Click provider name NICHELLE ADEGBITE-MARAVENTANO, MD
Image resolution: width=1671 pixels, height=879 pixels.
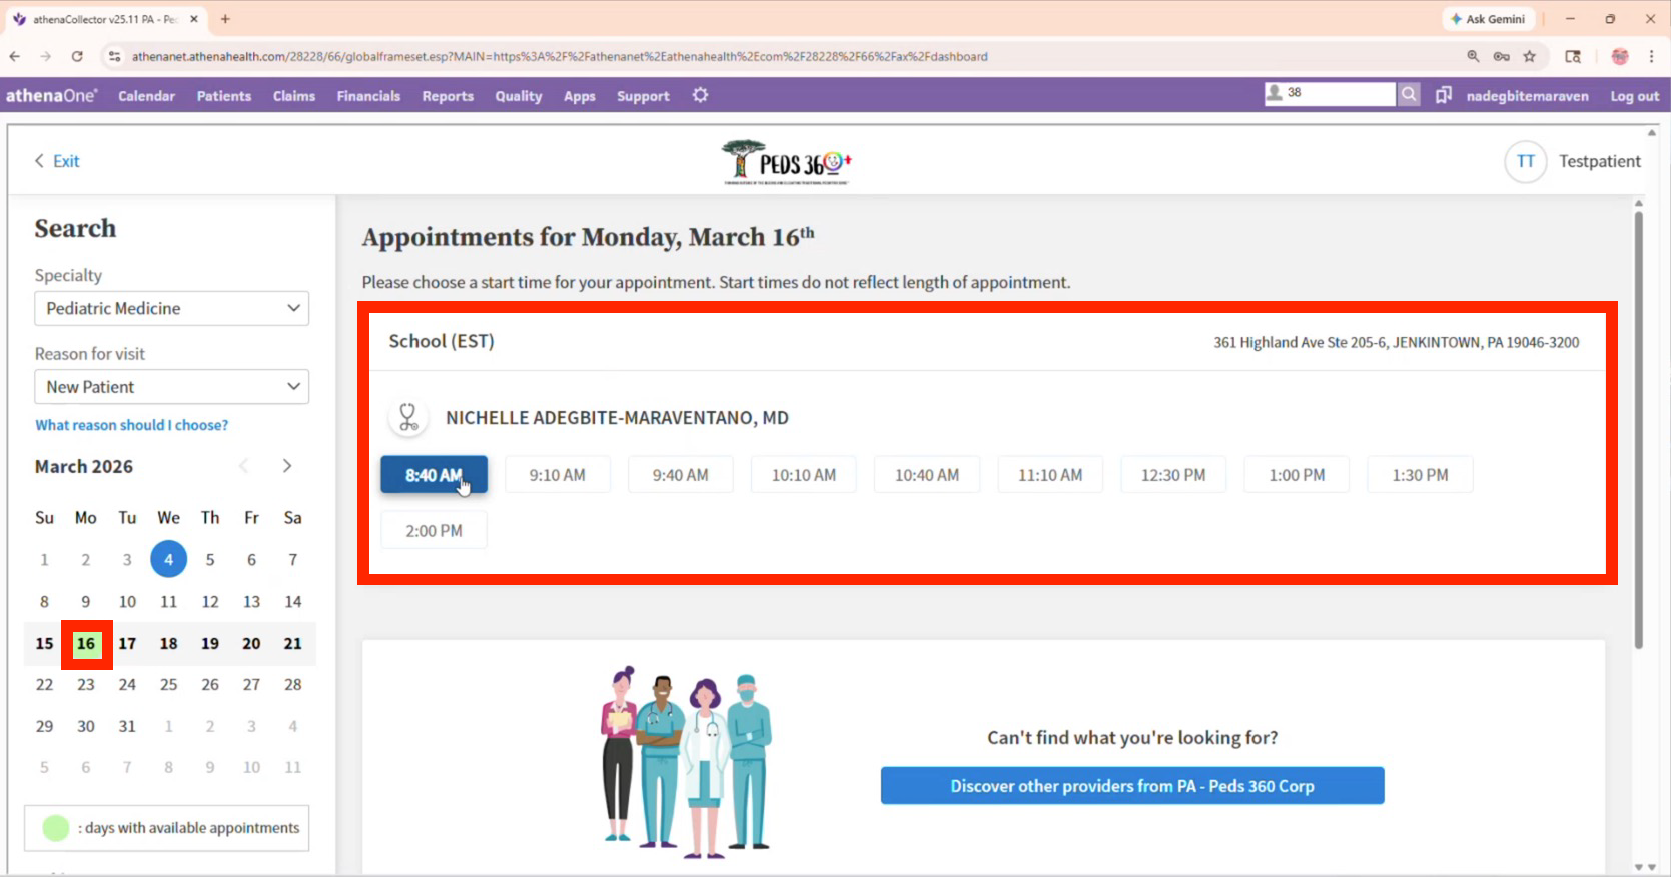(x=617, y=418)
